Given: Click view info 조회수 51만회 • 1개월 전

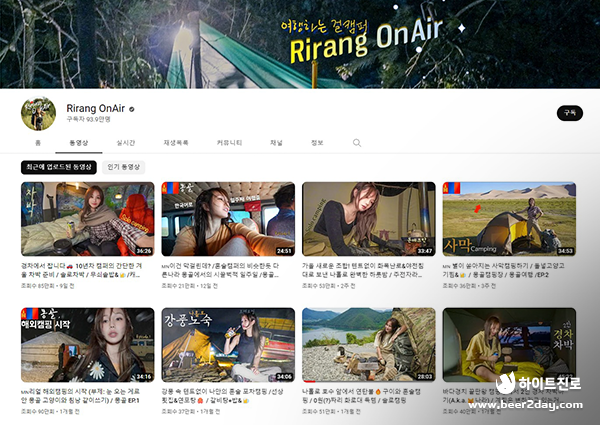Looking at the screenshot, I should click(x=331, y=412).
